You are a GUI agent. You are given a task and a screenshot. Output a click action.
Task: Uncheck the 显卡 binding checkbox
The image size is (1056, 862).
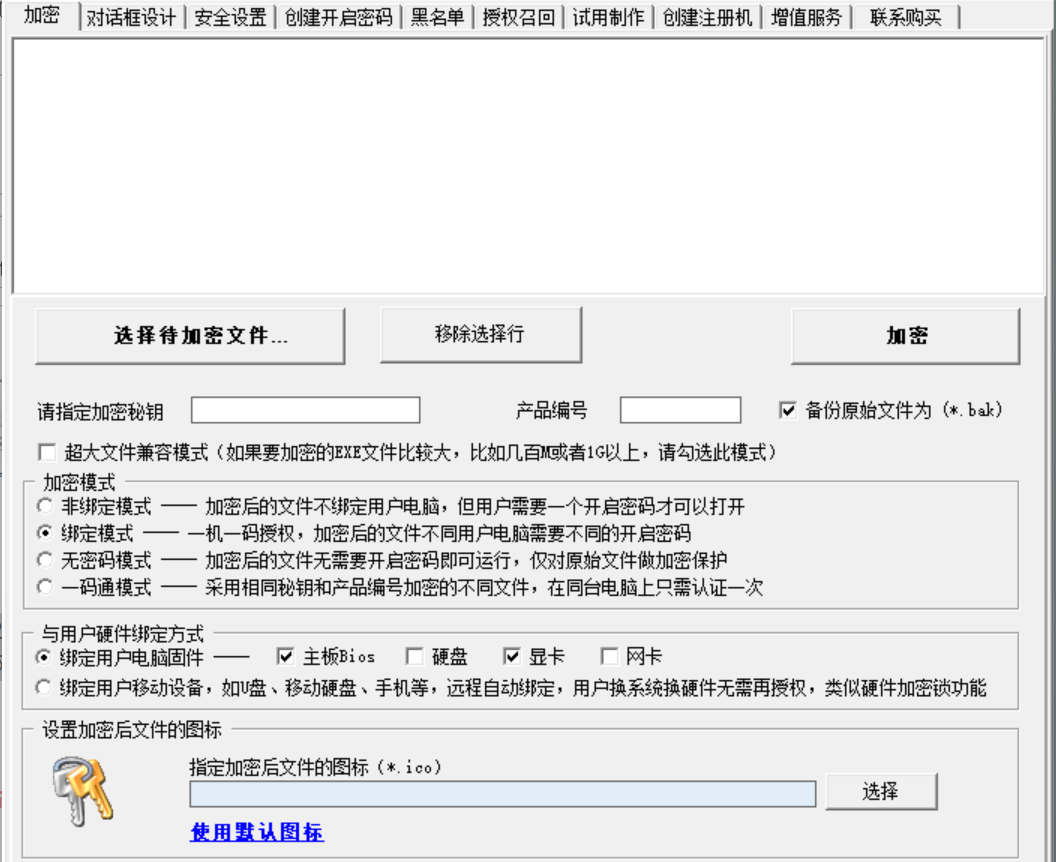tap(512, 657)
